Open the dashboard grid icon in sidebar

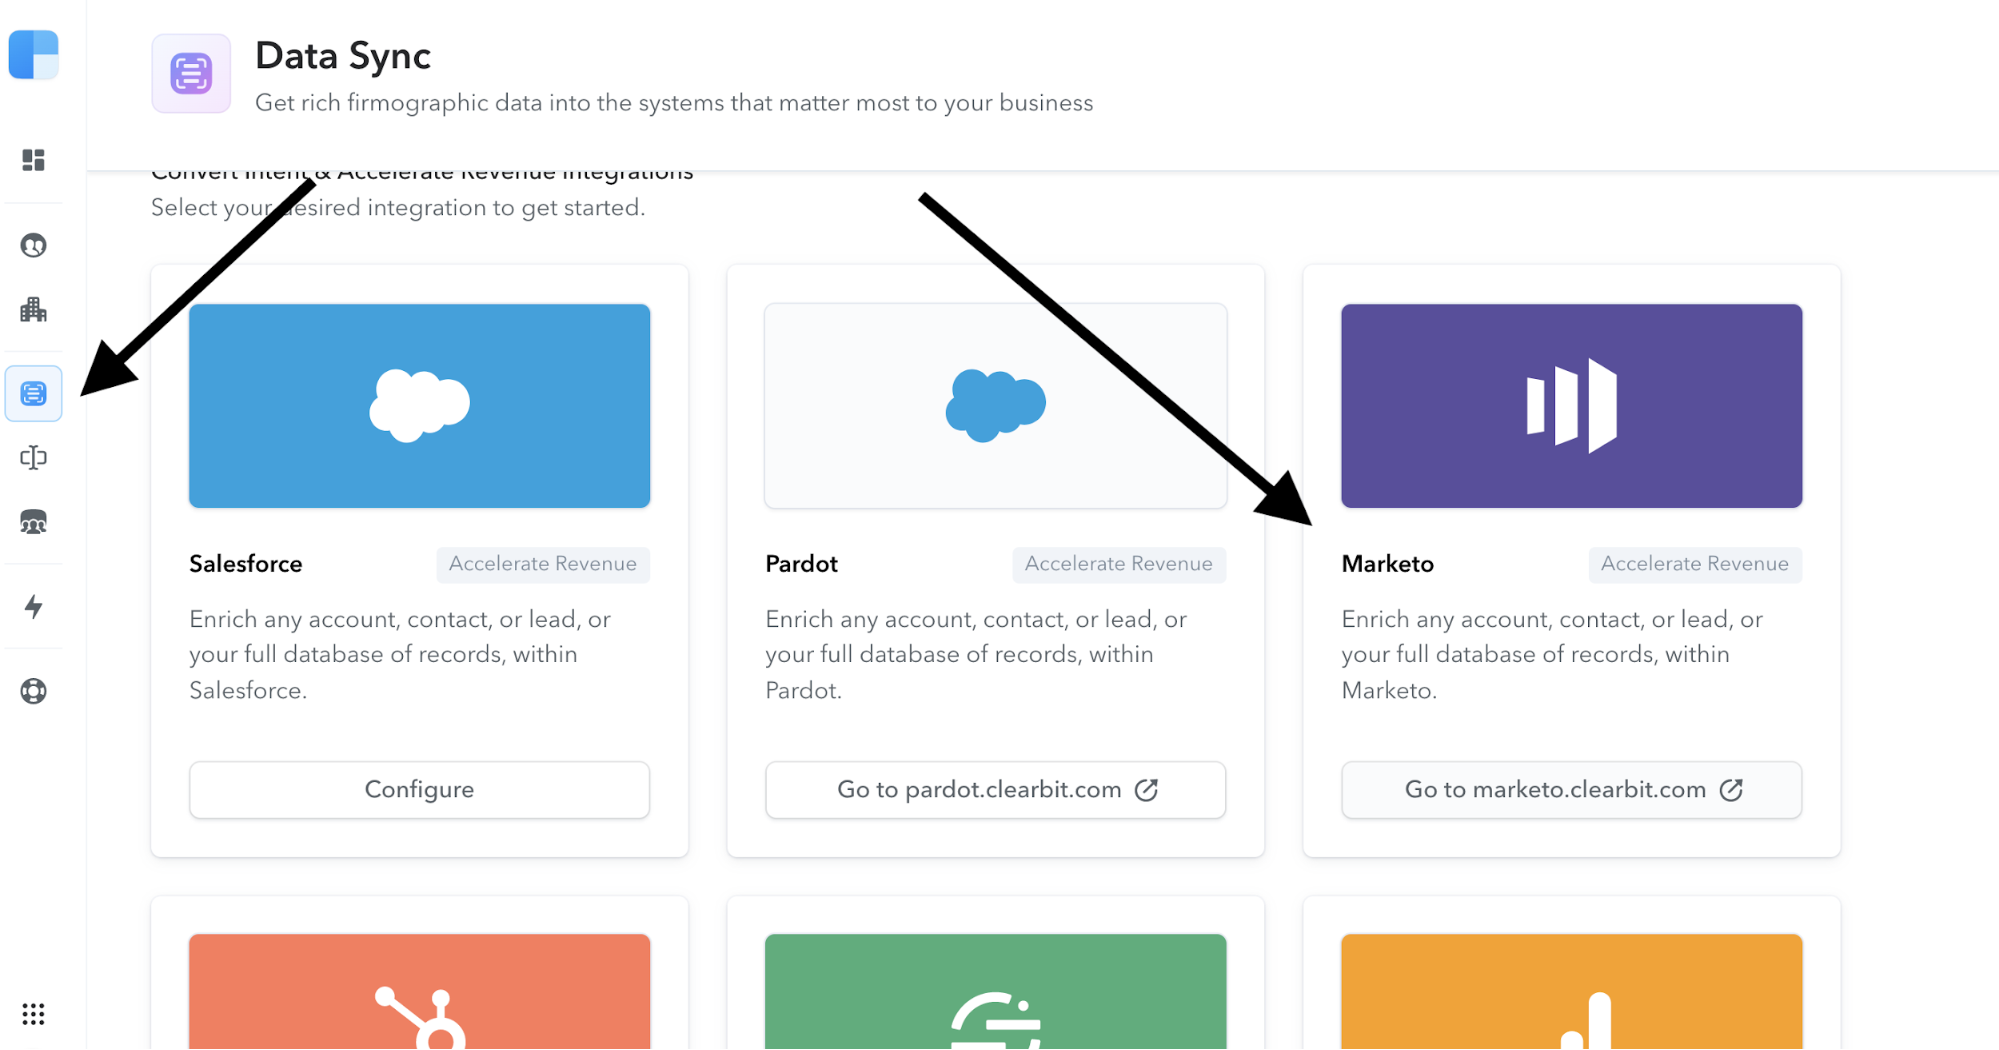click(34, 160)
